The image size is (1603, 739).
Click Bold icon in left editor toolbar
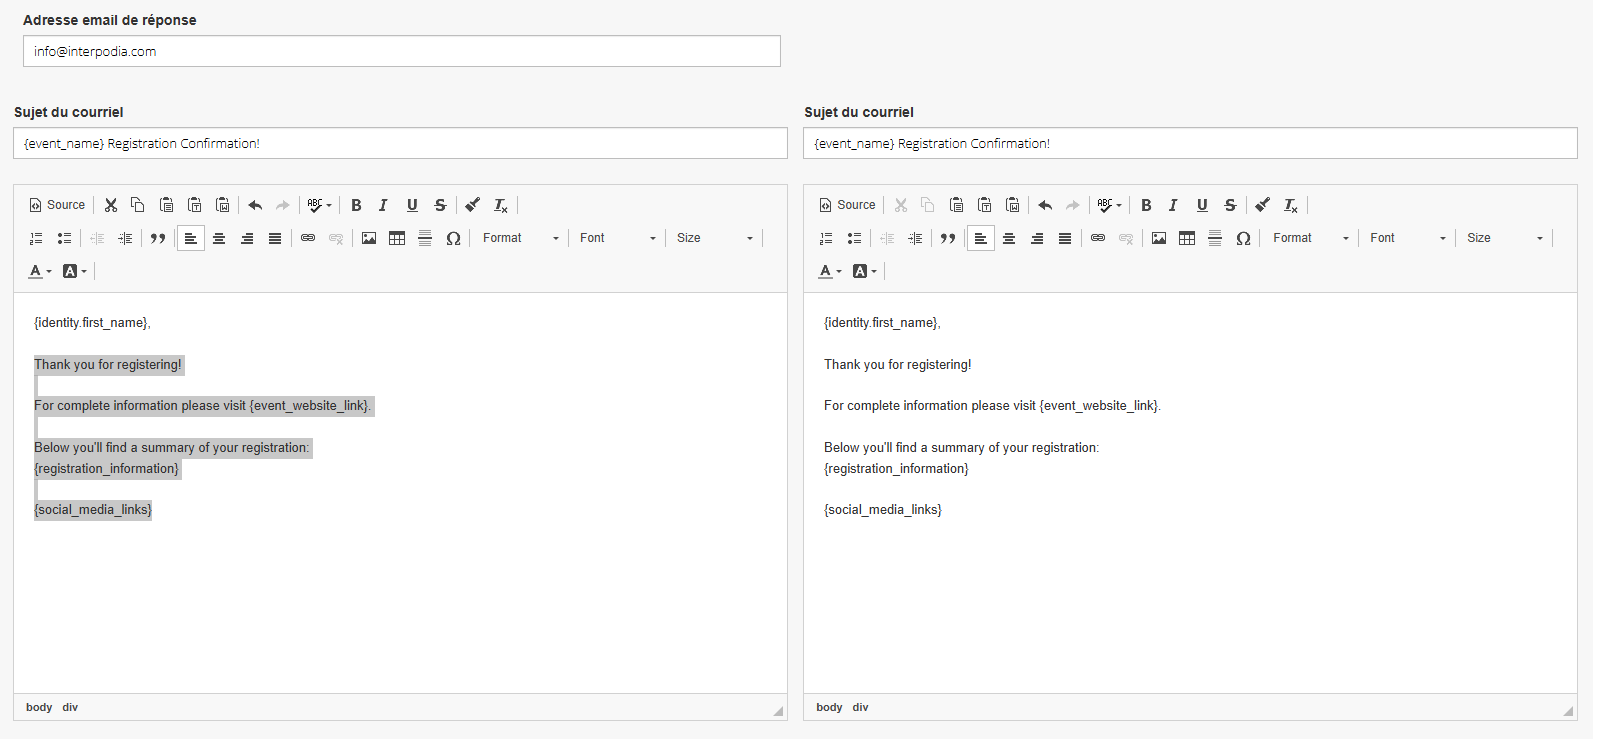pos(356,205)
